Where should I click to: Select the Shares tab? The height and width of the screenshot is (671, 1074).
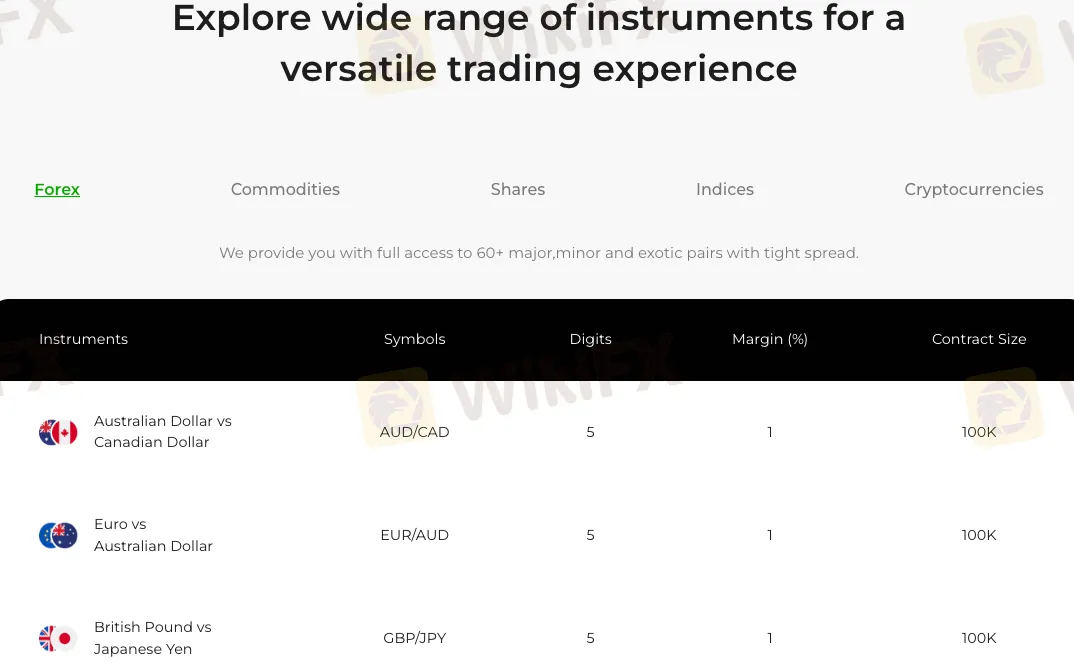518,189
